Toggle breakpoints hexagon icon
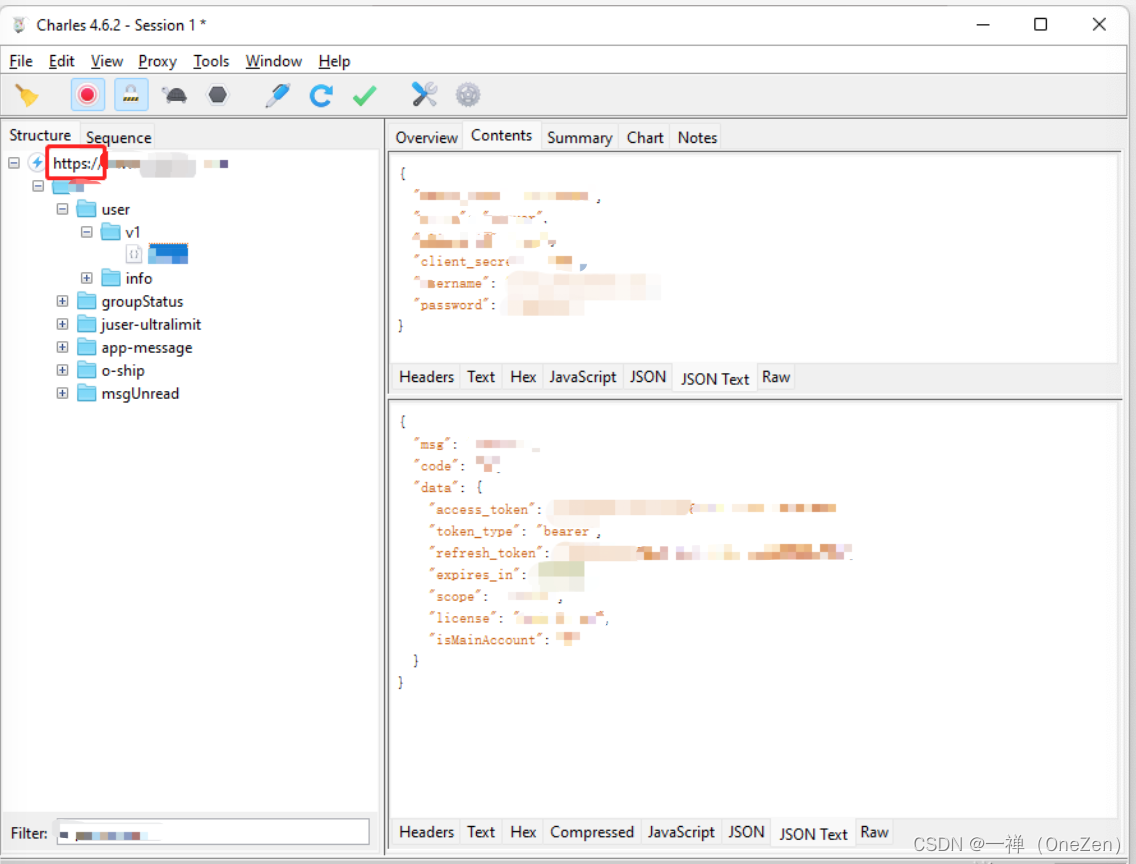1136x864 pixels. click(217, 95)
